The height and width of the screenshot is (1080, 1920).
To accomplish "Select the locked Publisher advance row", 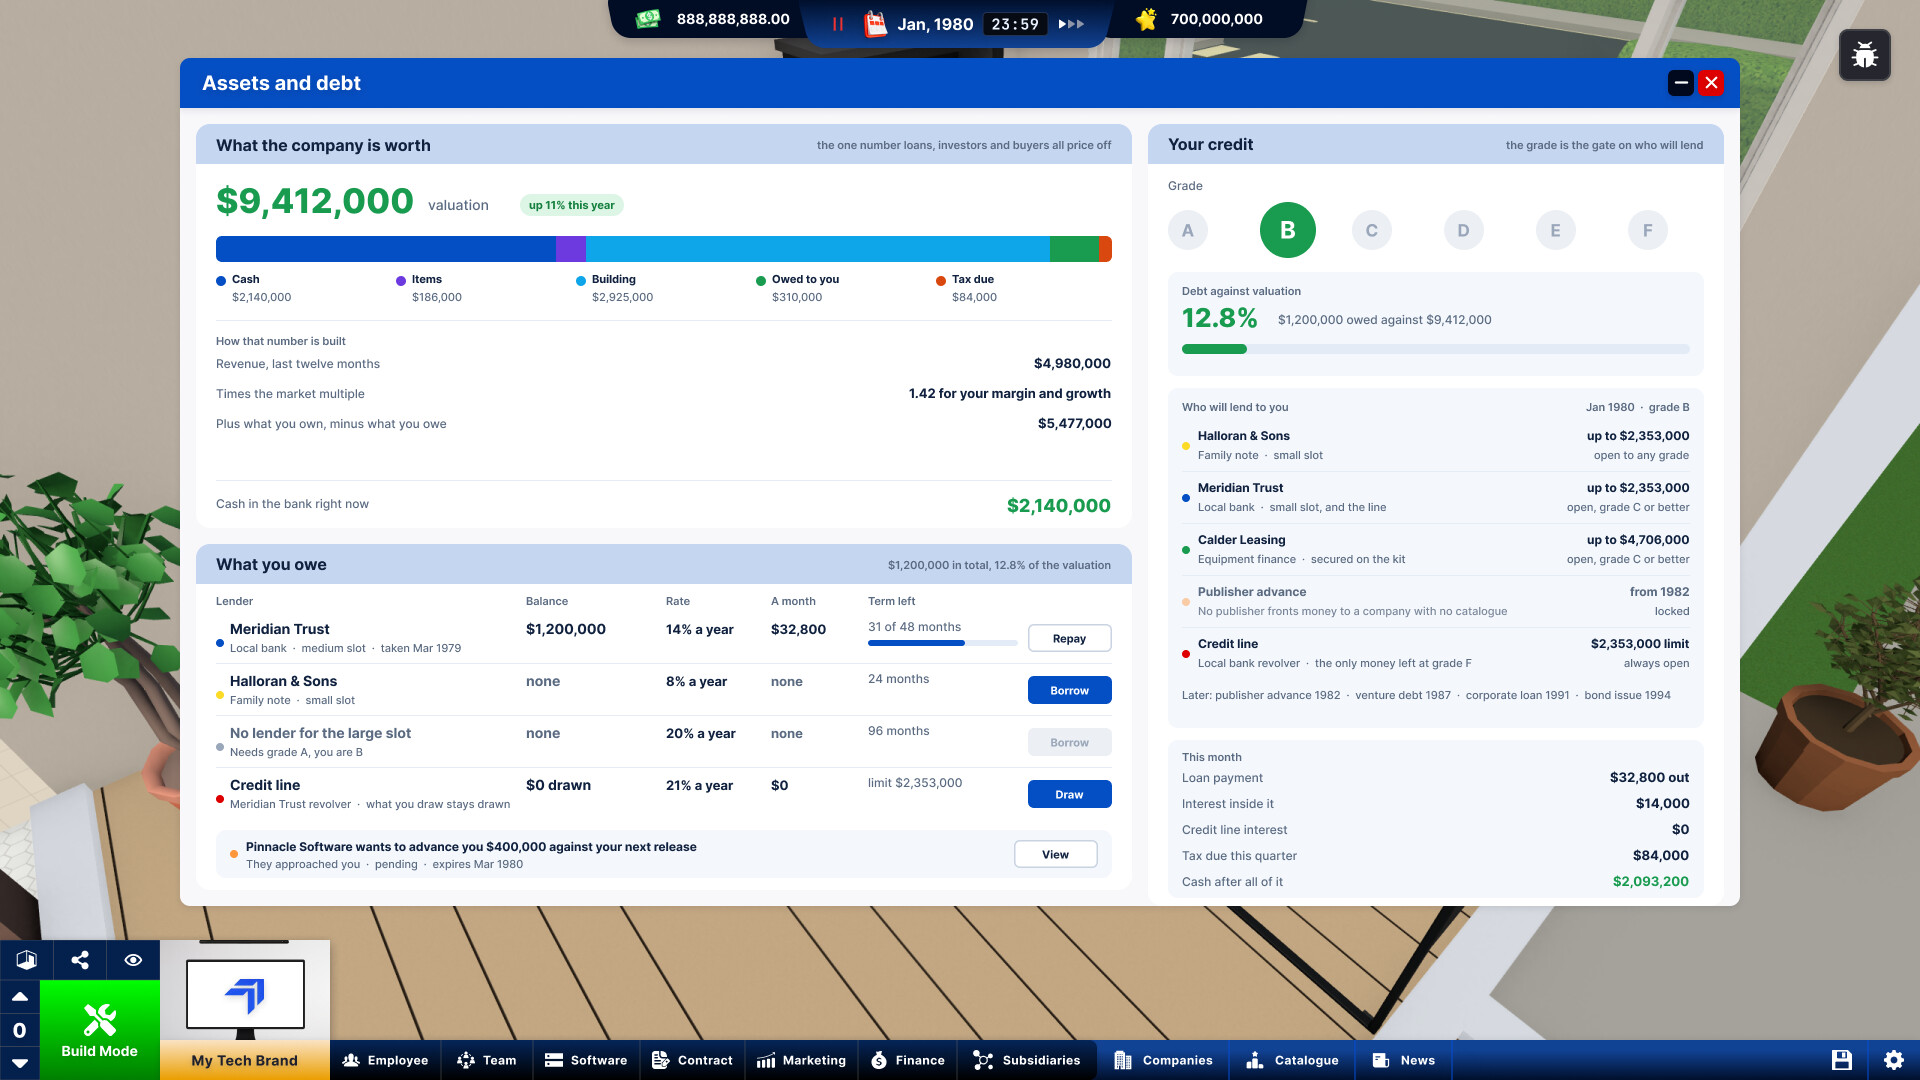I will pos(1435,601).
